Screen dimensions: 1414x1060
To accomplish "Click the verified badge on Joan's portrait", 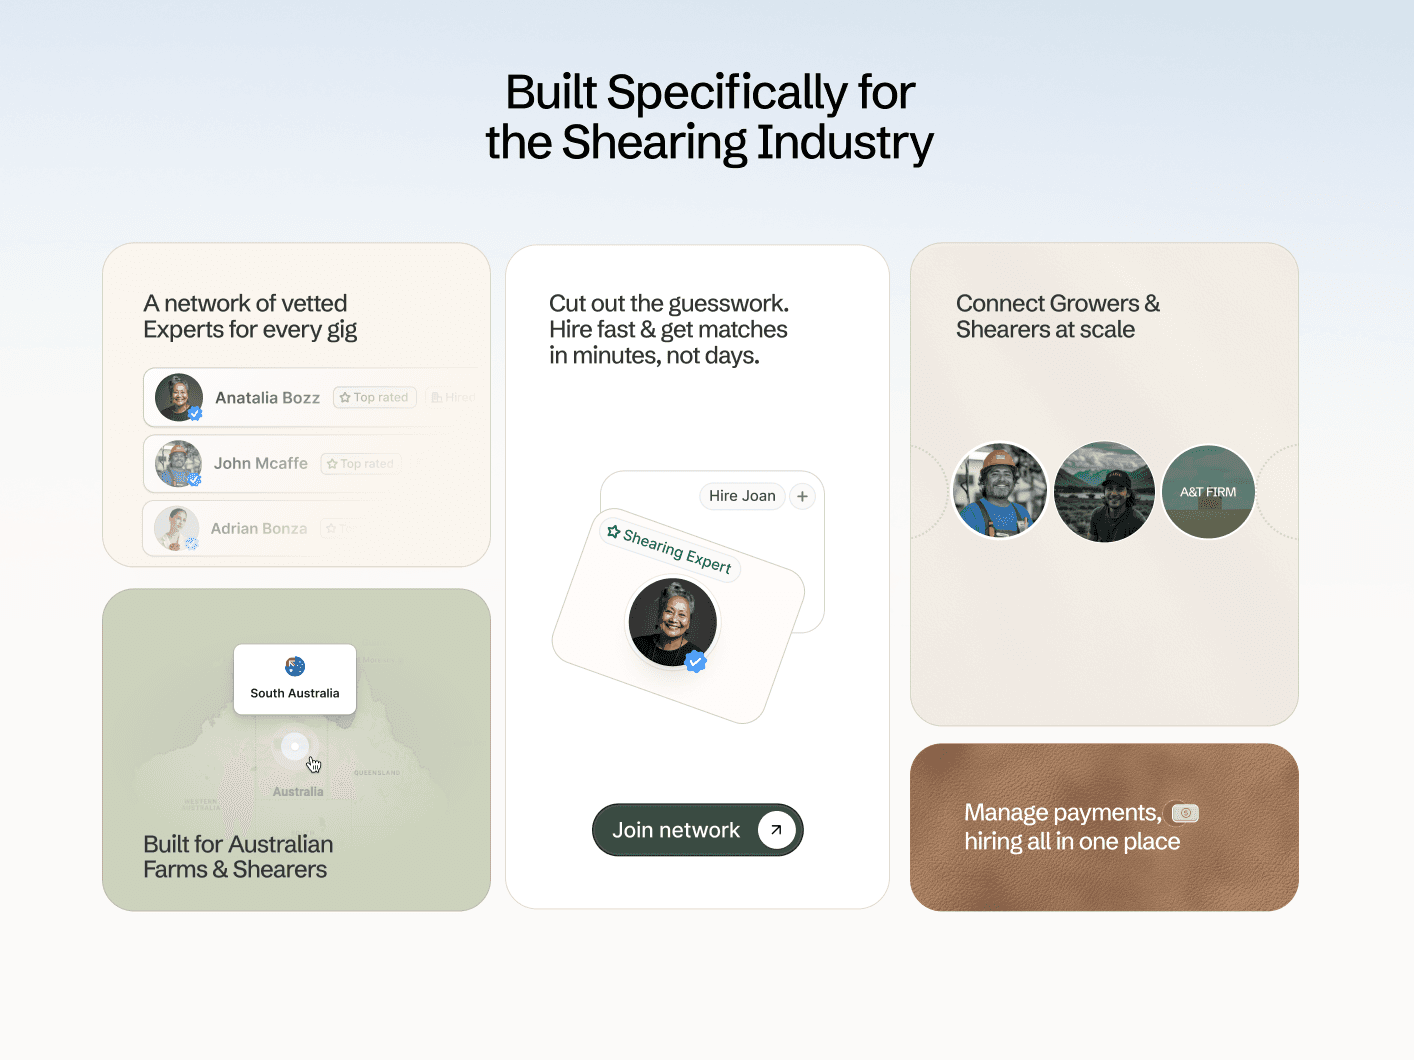I will (696, 661).
